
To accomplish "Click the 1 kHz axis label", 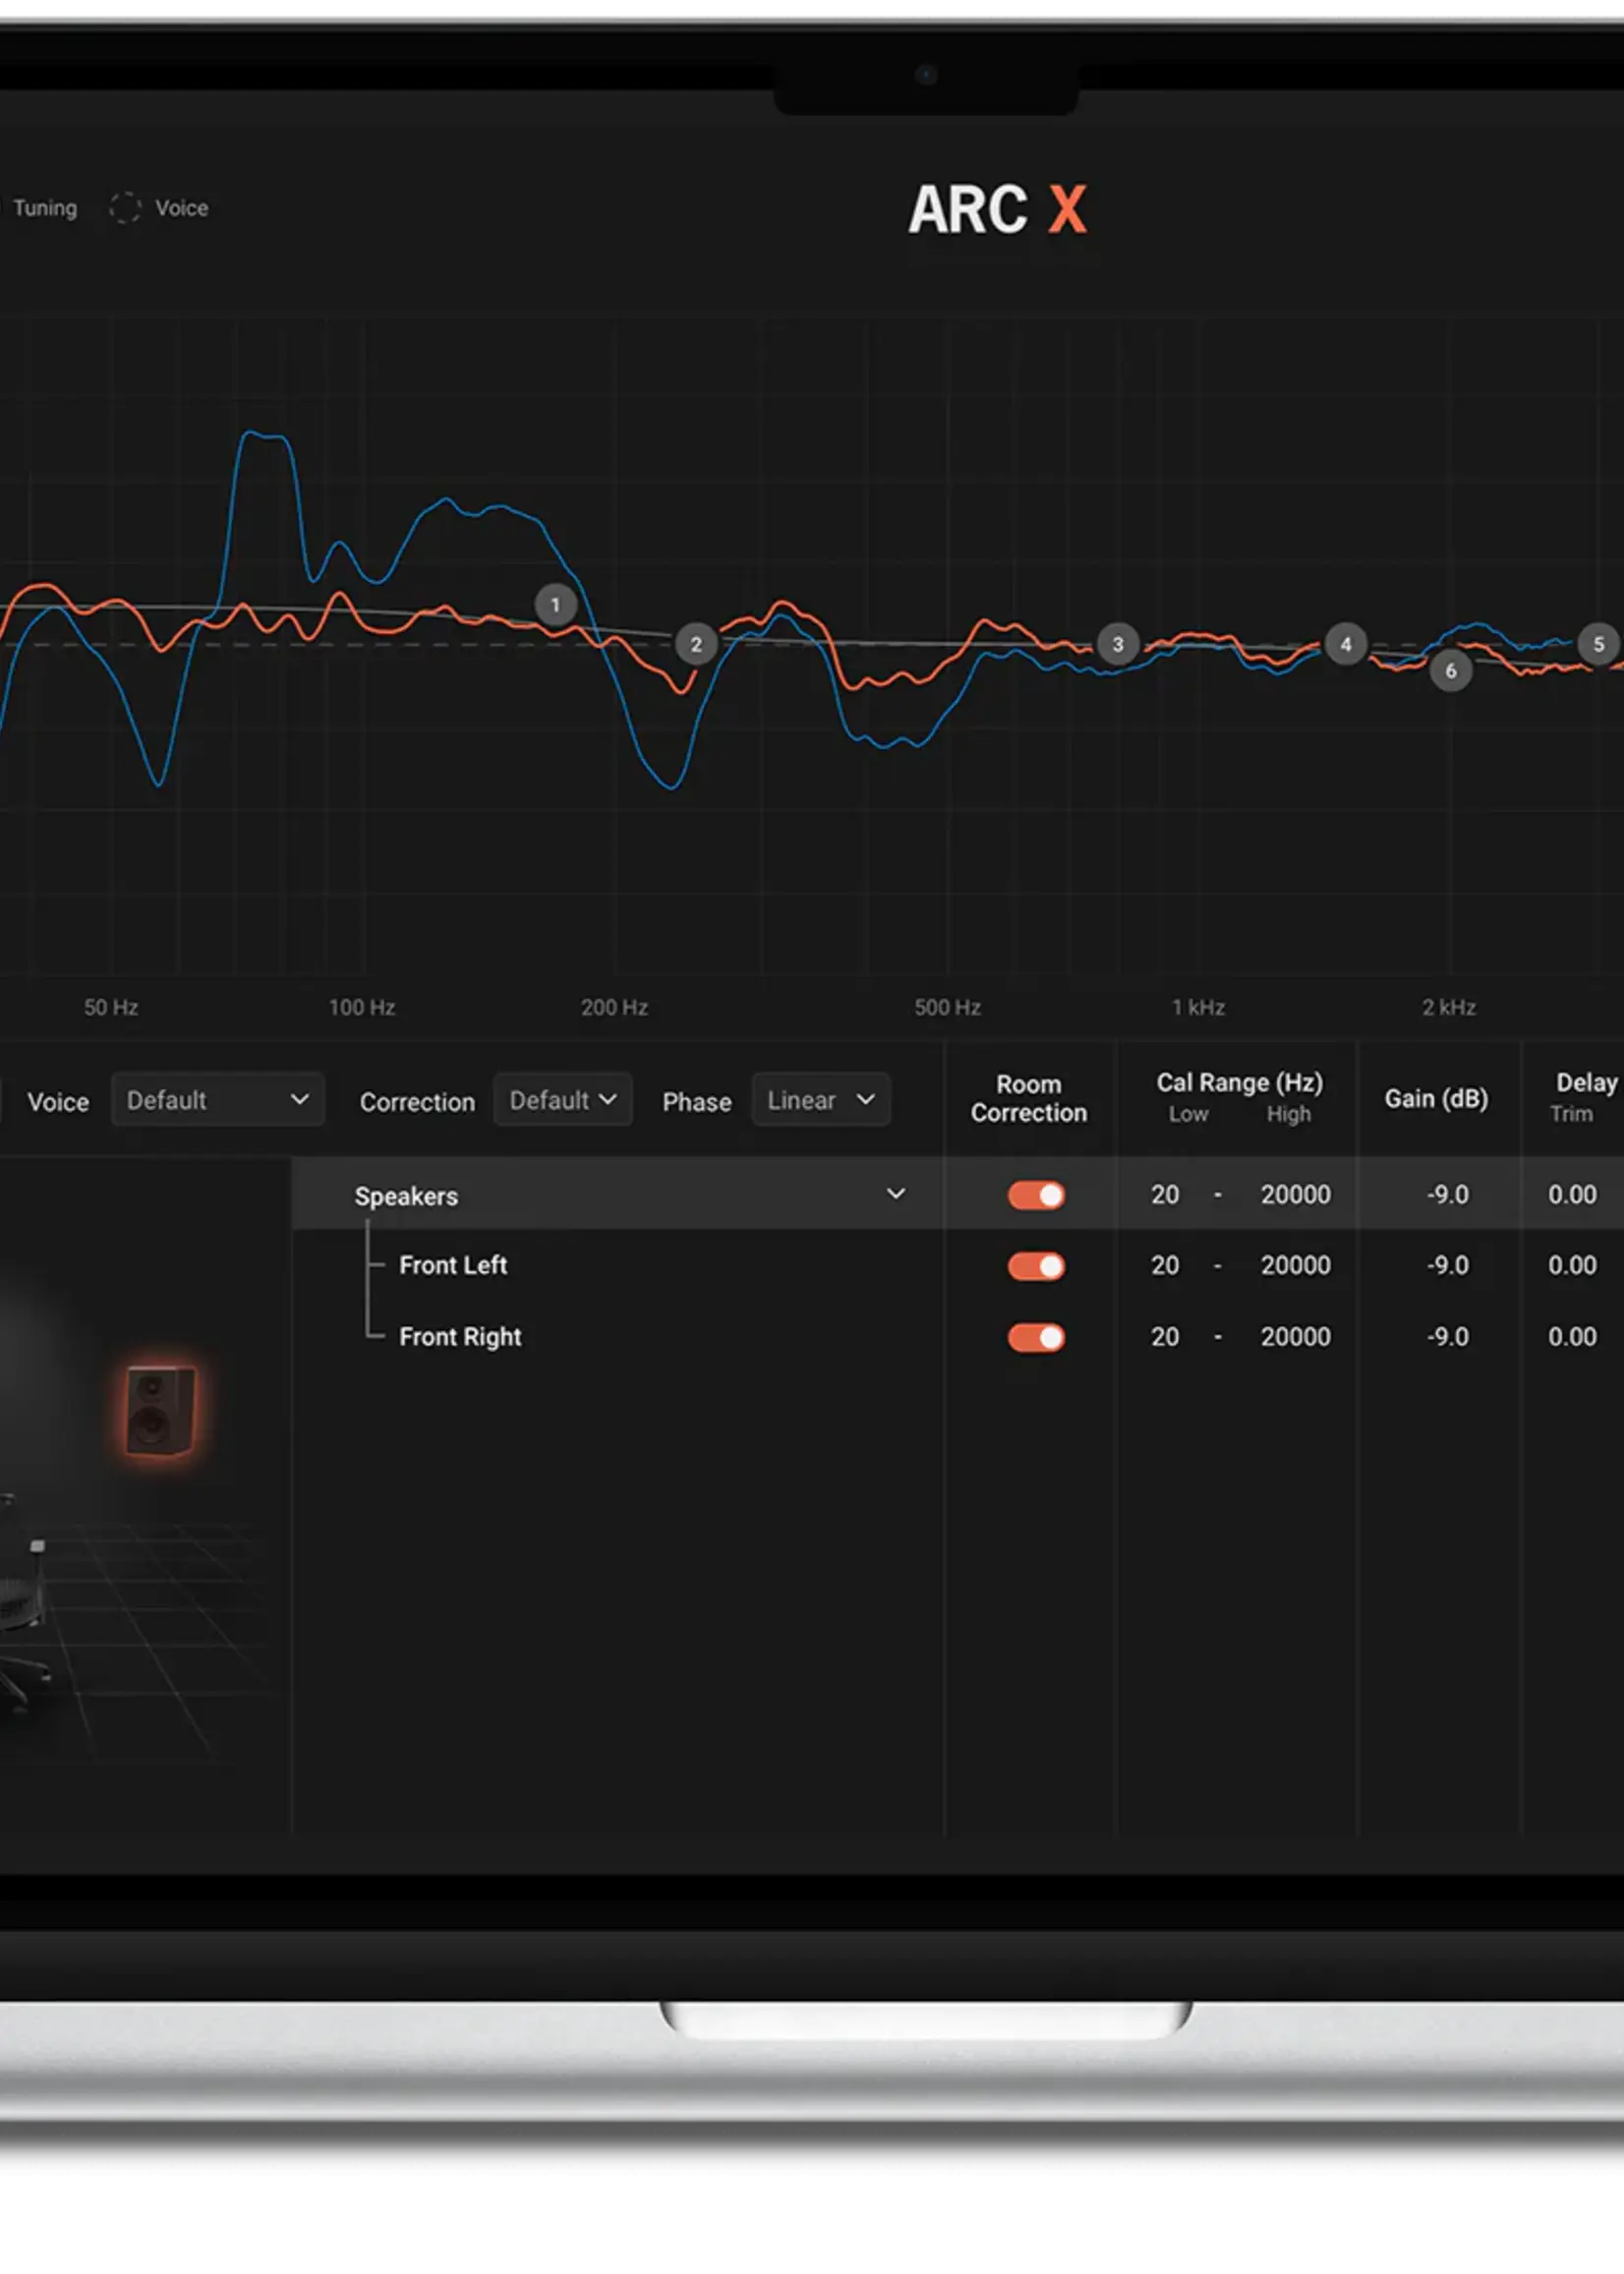I will click(x=1198, y=1007).
